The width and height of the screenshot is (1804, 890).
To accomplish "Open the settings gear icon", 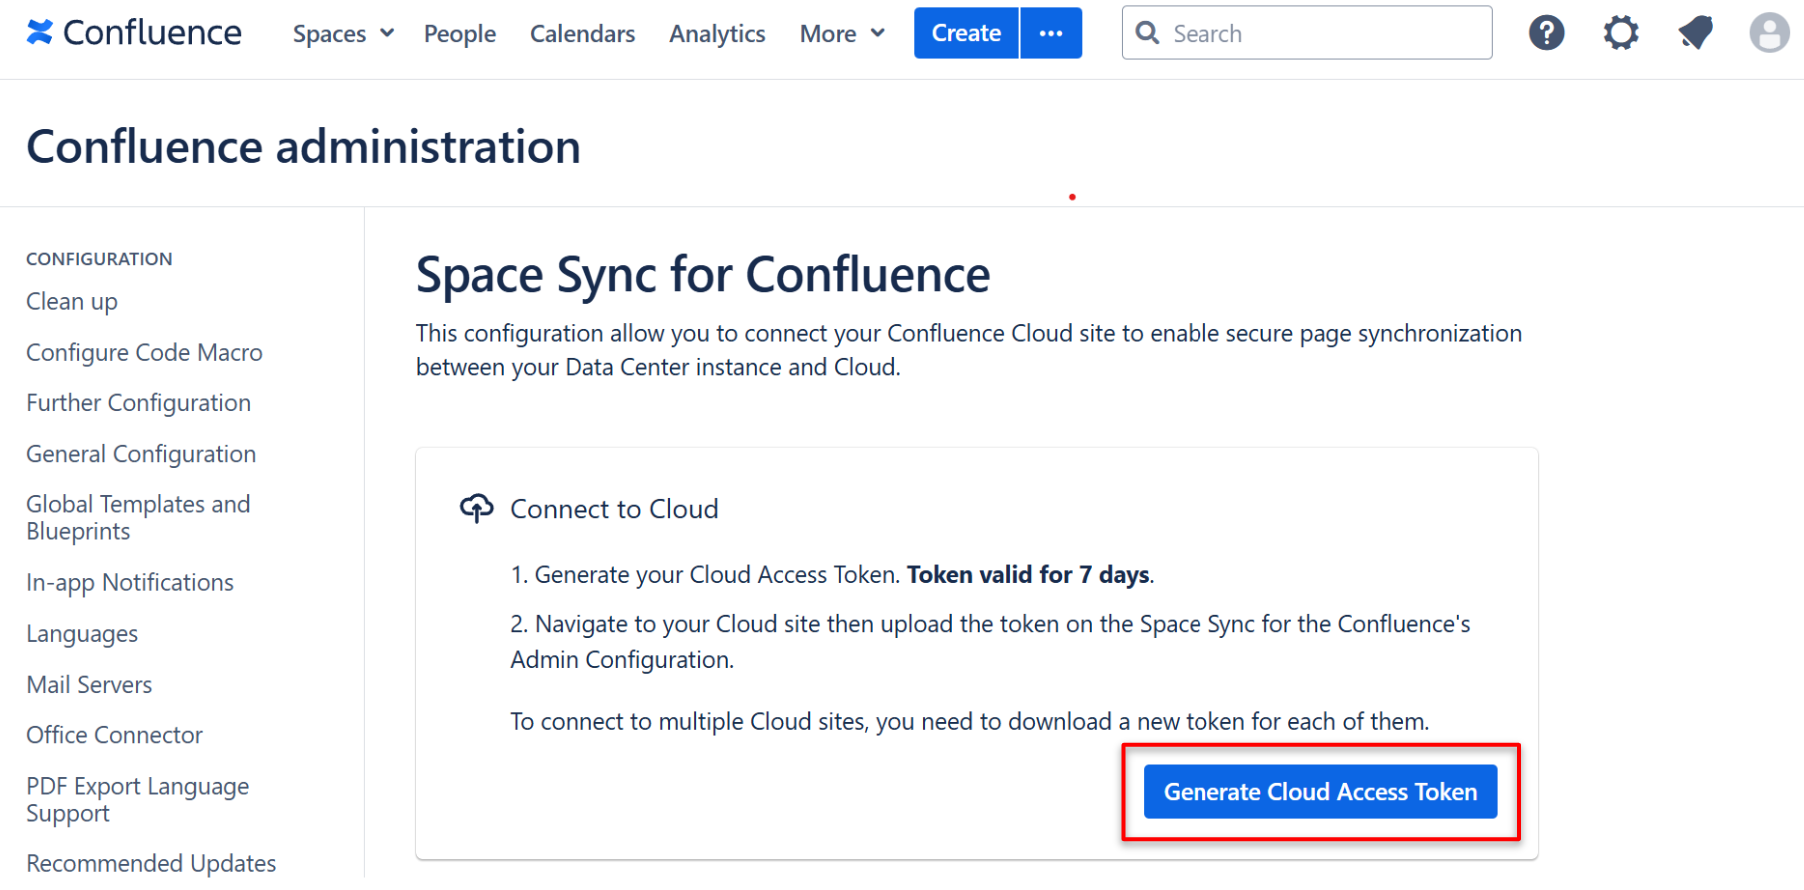I will coord(1620,33).
